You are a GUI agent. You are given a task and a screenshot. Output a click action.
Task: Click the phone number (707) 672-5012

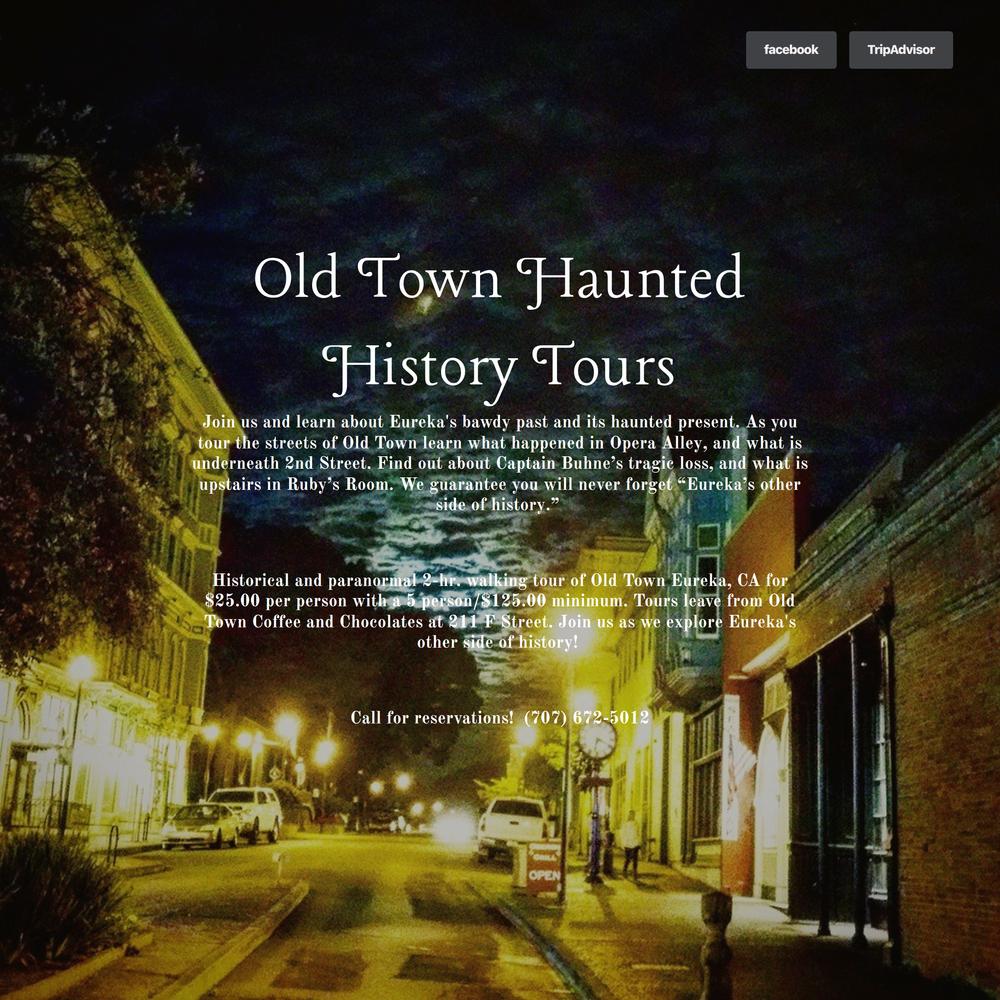click(586, 718)
